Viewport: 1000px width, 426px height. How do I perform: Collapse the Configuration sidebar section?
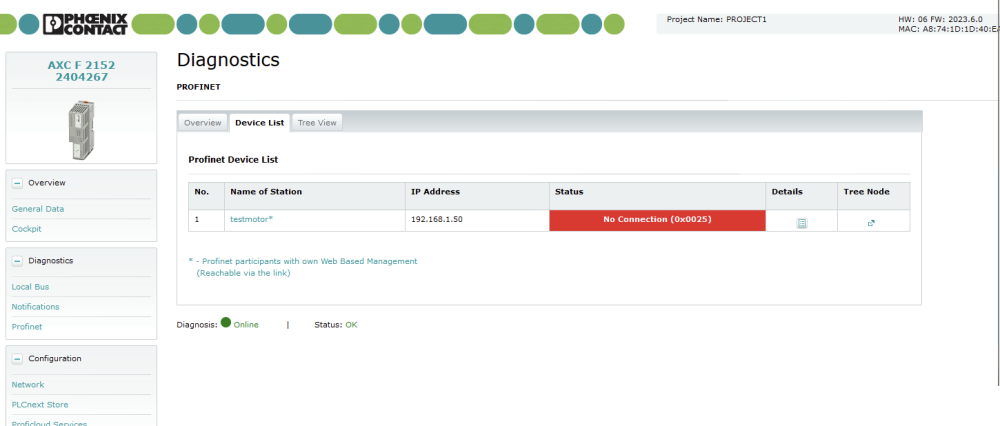click(17, 359)
